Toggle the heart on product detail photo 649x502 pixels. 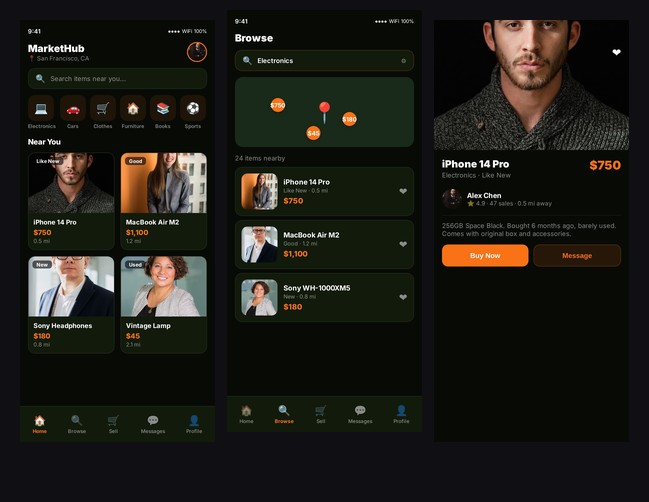616,53
